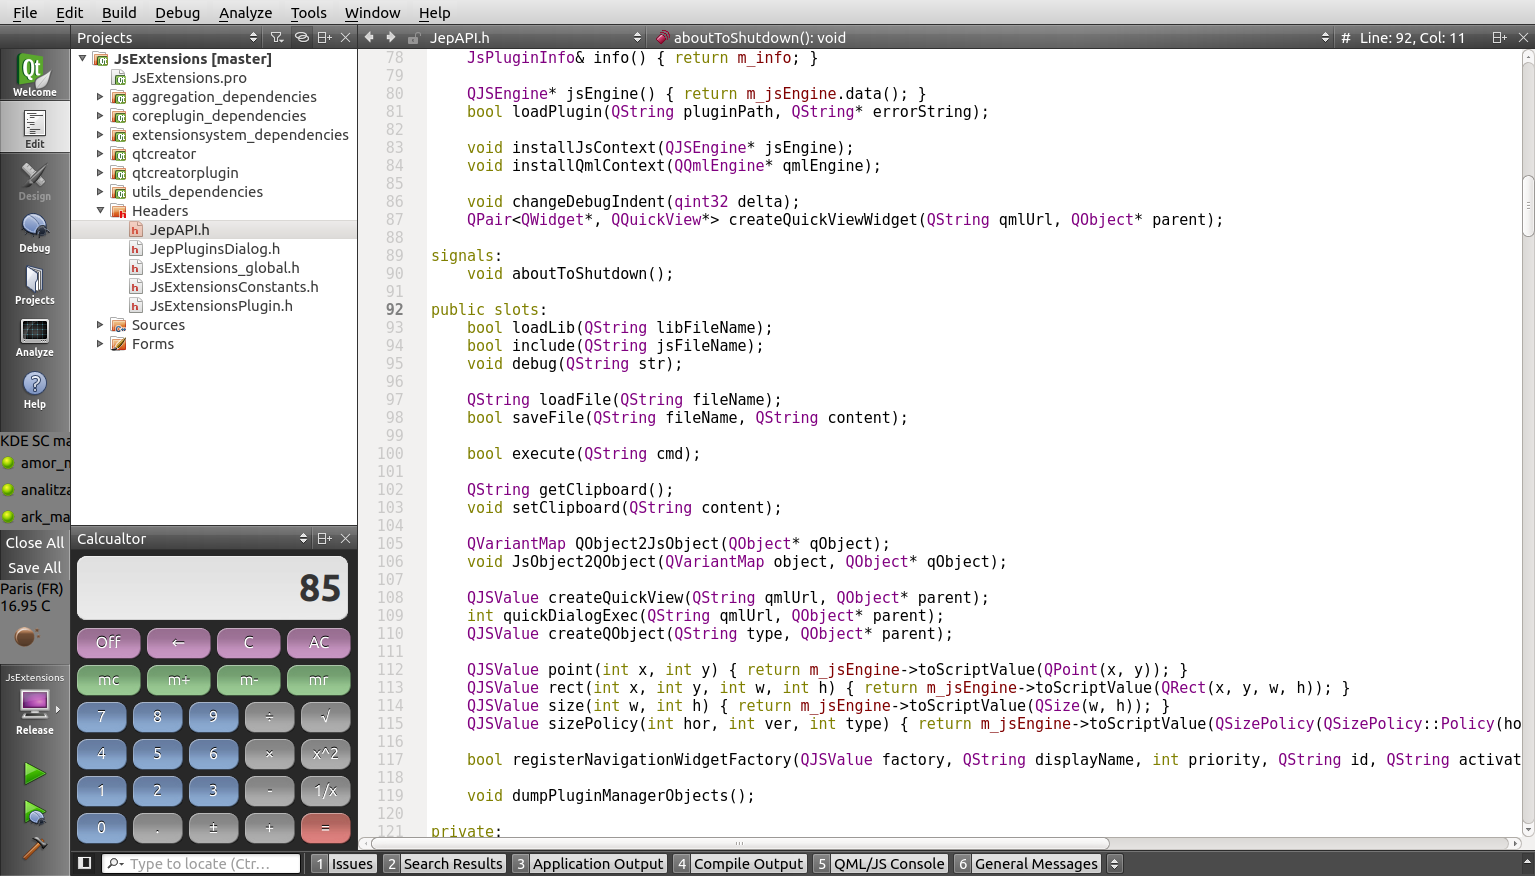This screenshot has height=876, width=1535.
Task: Switch to Edit mode
Action: click(34, 128)
